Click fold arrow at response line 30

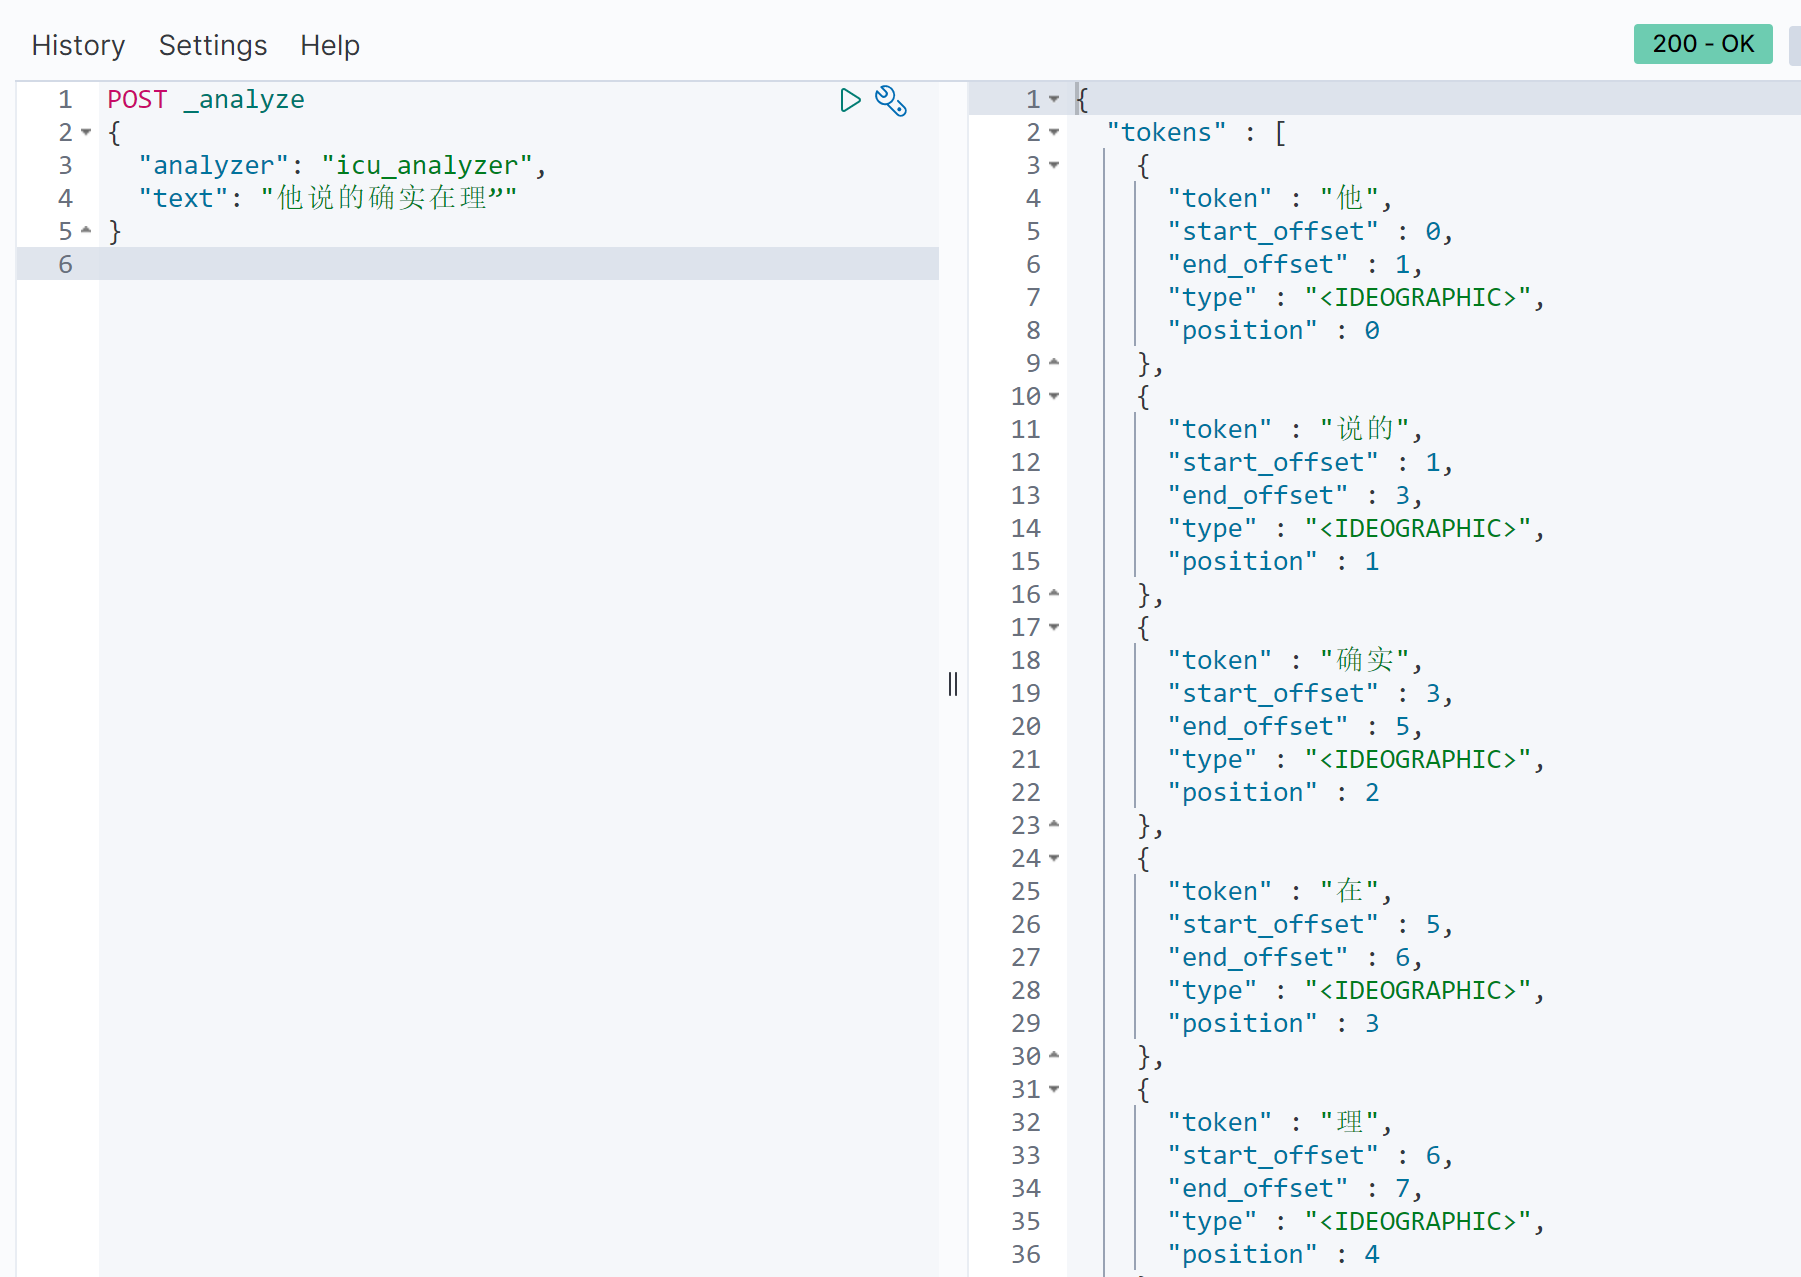coord(1054,1056)
